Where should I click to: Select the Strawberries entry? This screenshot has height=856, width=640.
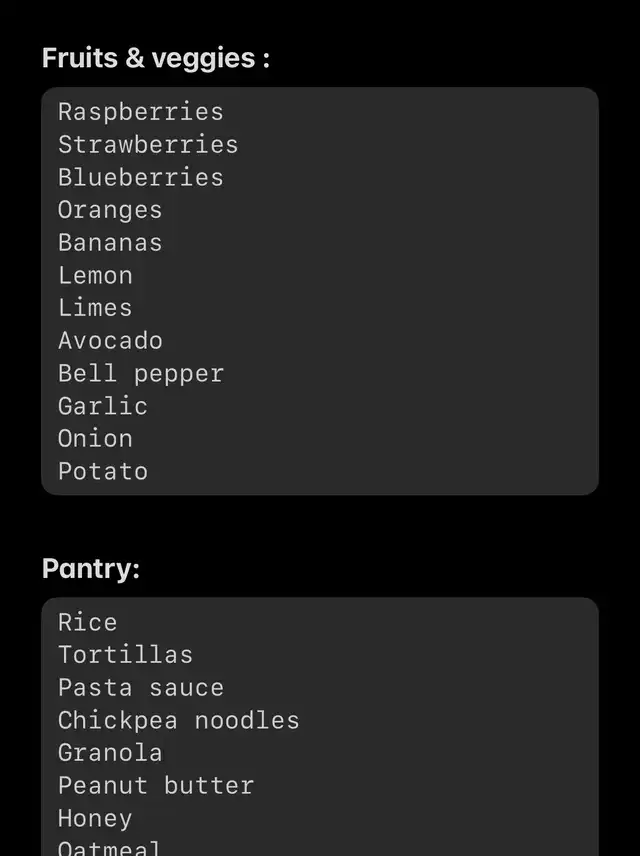pos(148,145)
